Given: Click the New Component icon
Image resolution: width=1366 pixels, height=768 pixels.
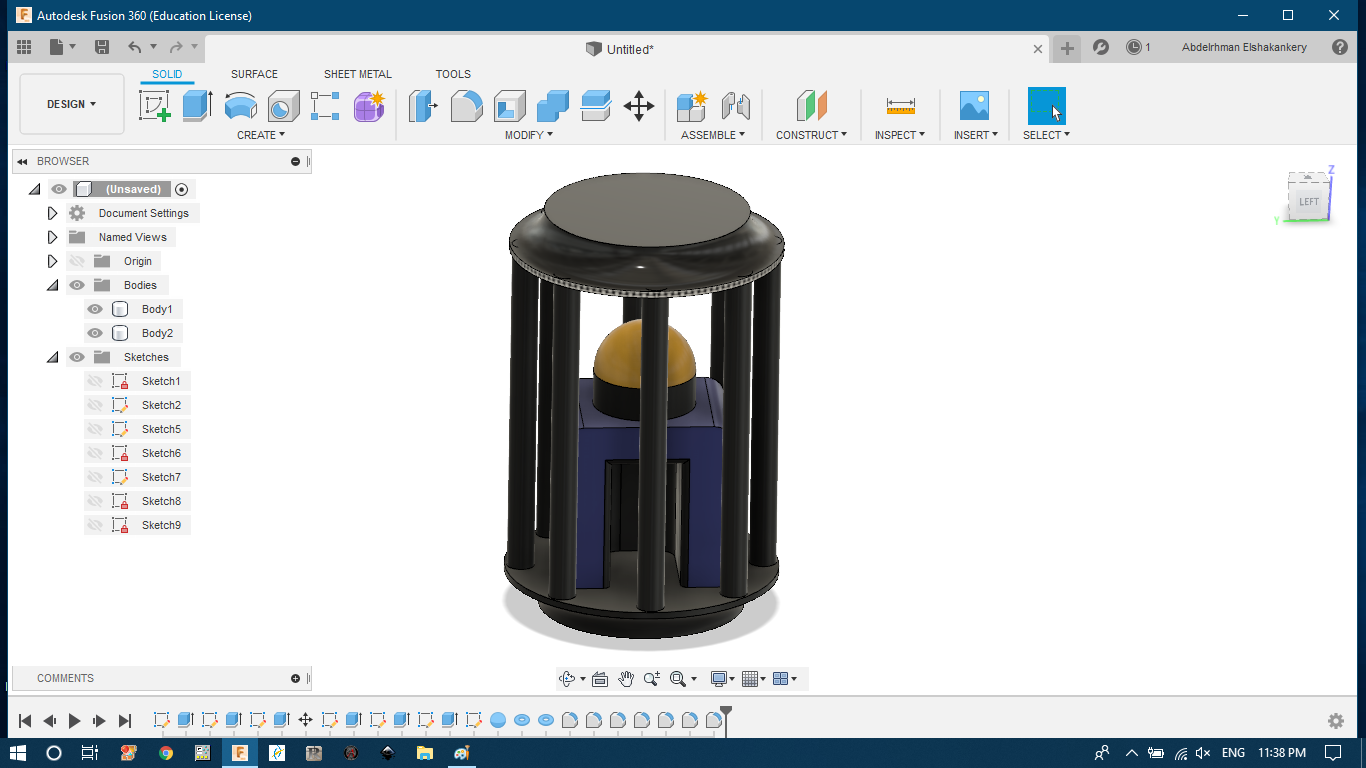Looking at the screenshot, I should click(691, 105).
